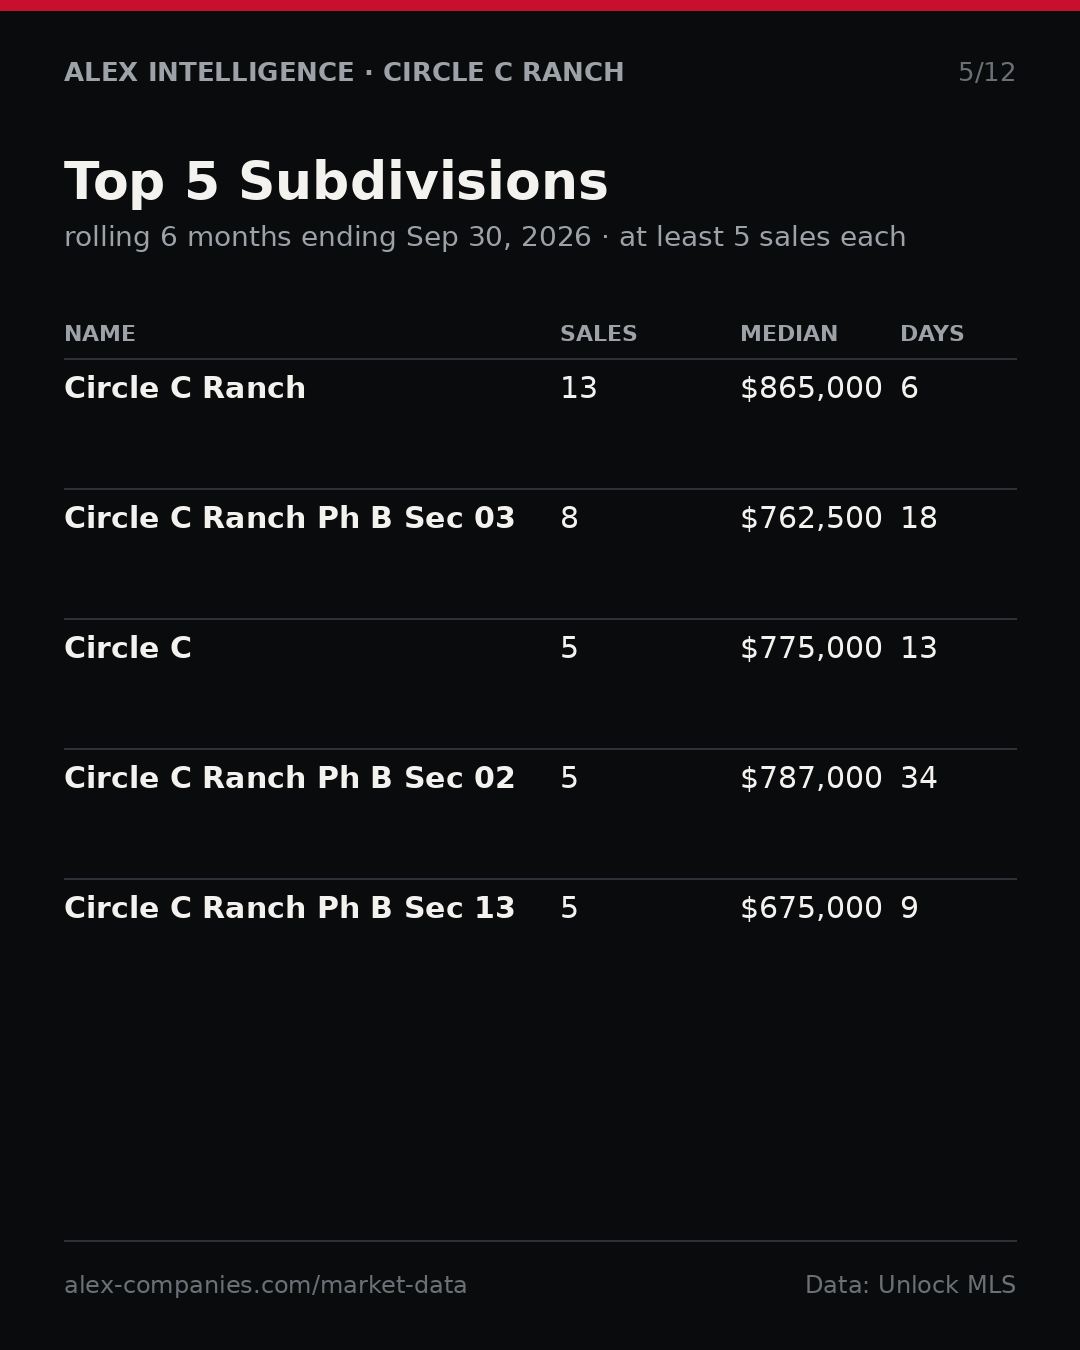Viewport: 1080px width, 1350px height.
Task: Click the $675,000 median value
Action: click(x=811, y=909)
